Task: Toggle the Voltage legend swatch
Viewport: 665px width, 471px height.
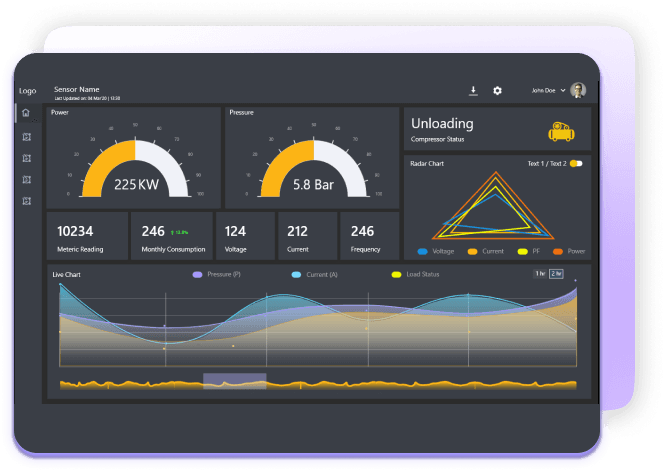Action: coord(422,251)
